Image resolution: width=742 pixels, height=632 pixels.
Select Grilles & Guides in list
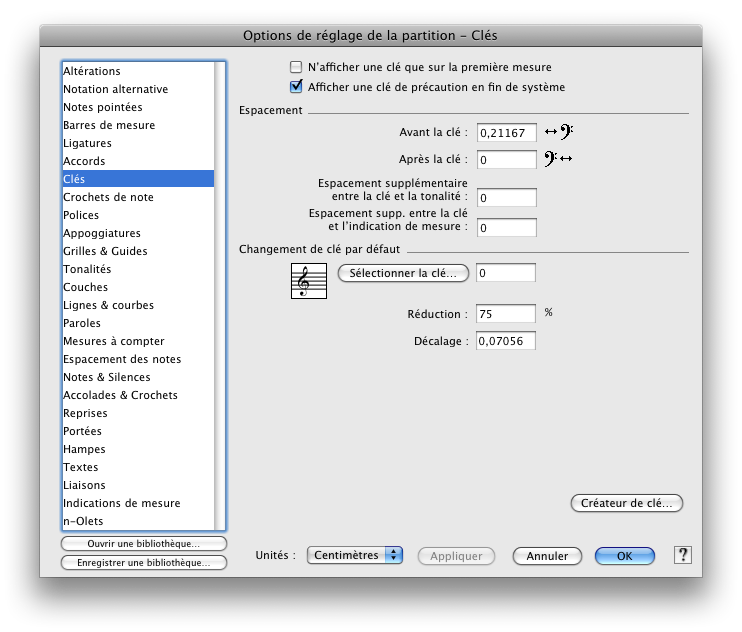tap(138, 251)
